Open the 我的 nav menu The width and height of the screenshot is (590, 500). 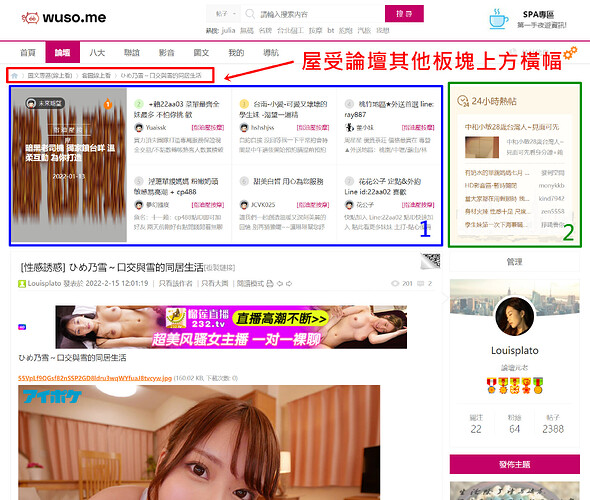pos(236,53)
